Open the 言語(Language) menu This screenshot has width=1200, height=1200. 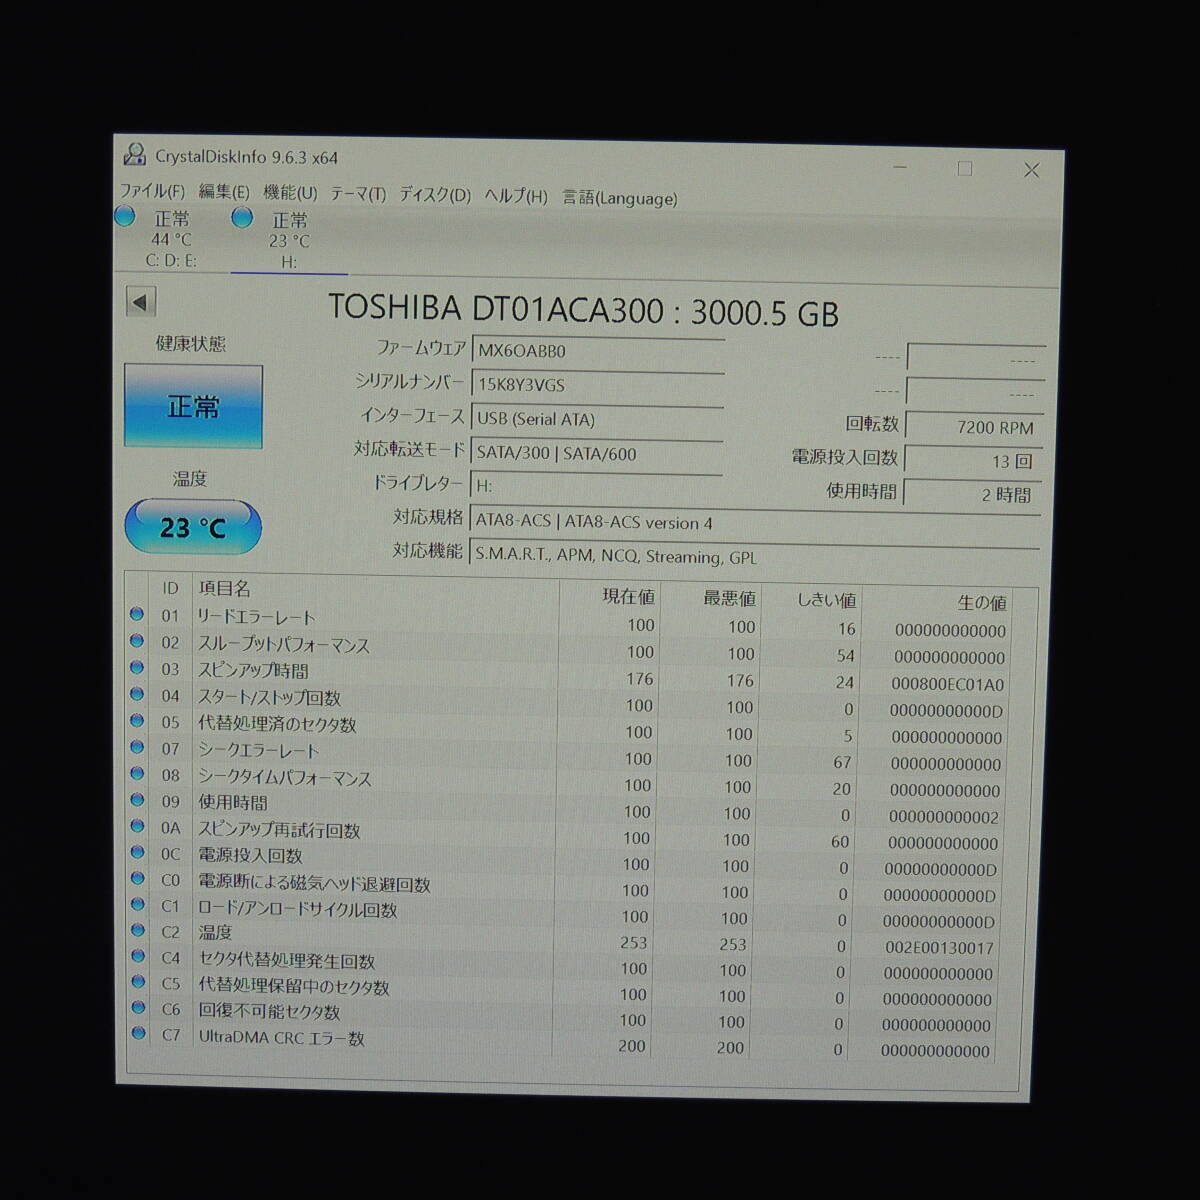pyautogui.click(x=620, y=198)
